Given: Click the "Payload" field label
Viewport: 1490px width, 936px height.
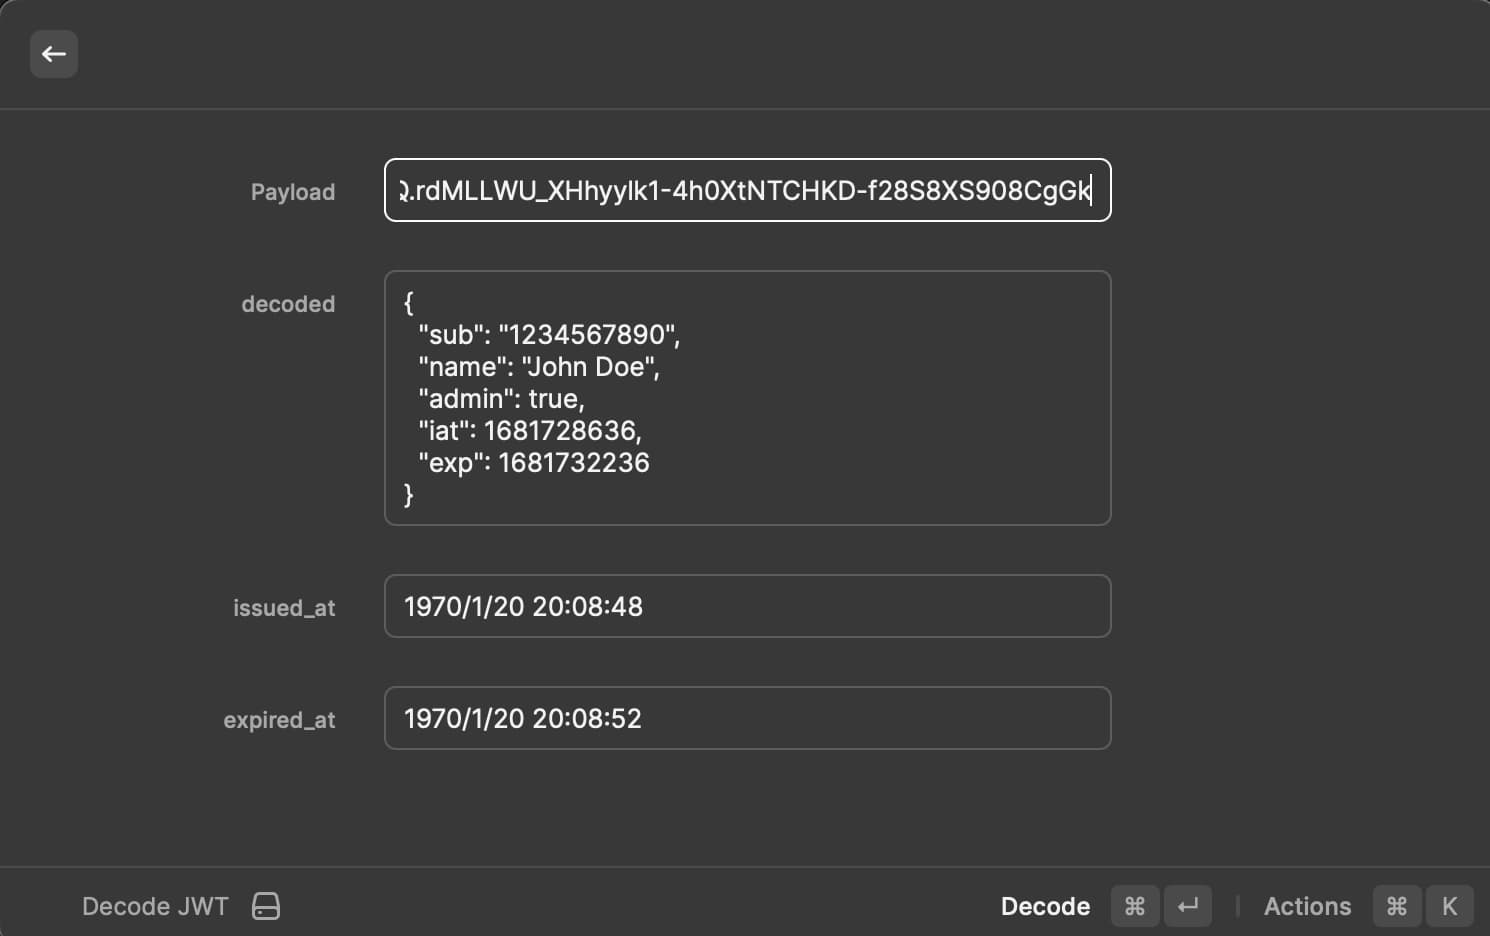Looking at the screenshot, I should 293,192.
